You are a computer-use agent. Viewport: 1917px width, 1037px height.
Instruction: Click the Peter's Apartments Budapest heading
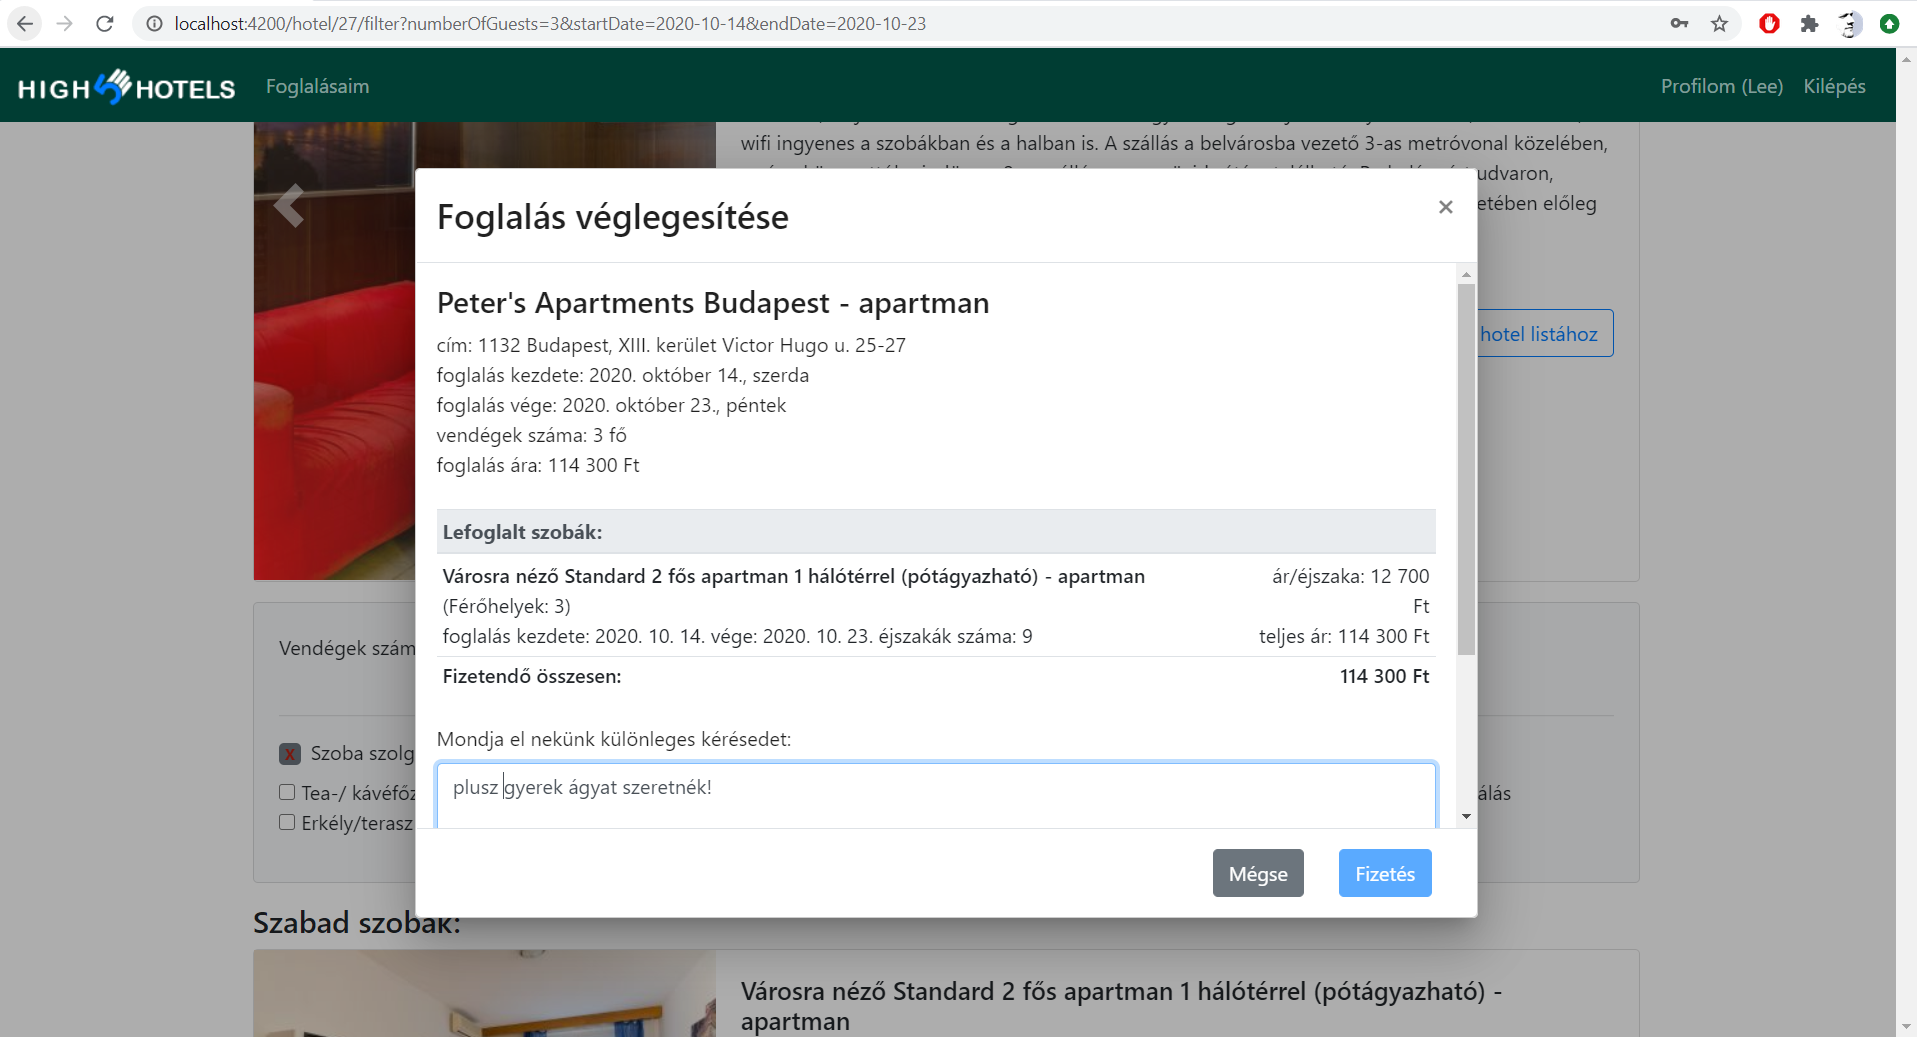pos(713,303)
